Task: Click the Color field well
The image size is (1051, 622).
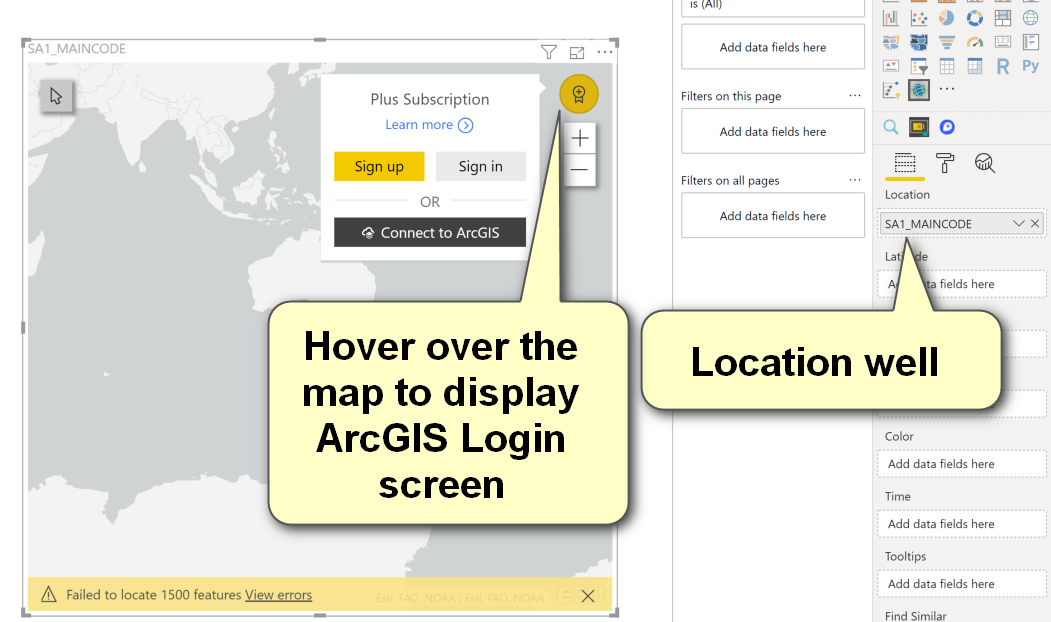Action: (x=962, y=464)
